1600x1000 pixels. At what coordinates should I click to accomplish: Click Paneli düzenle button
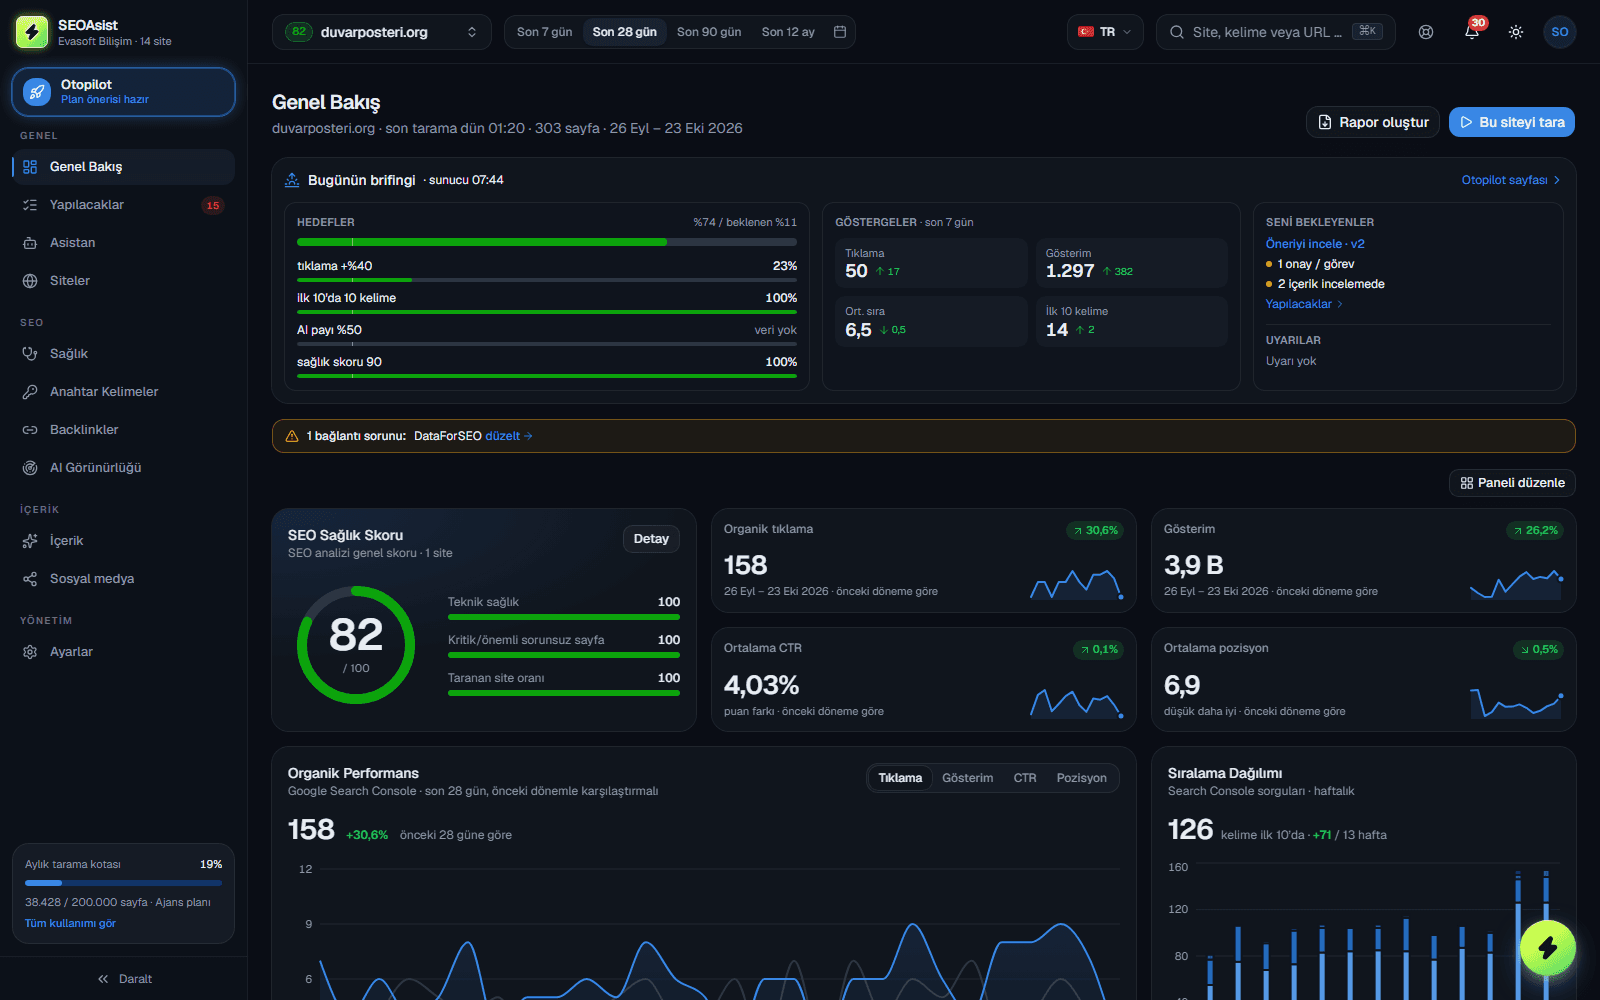coord(1512,483)
